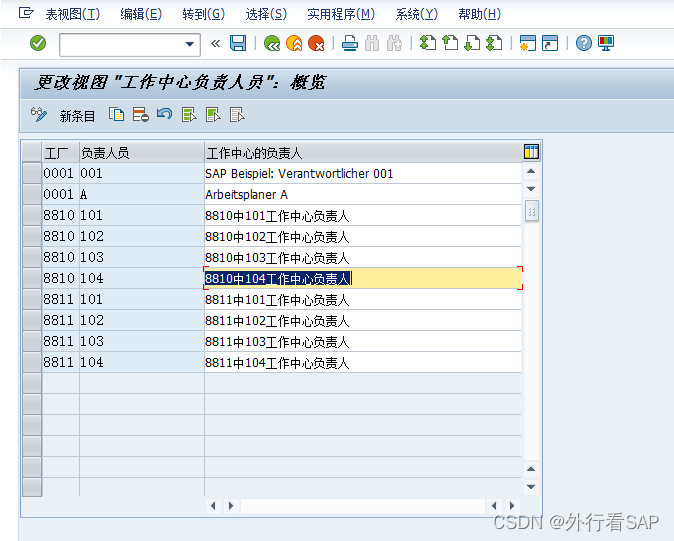Click '8811中104工作中心负责人' cell
The height and width of the screenshot is (541, 674).
[x=363, y=363]
